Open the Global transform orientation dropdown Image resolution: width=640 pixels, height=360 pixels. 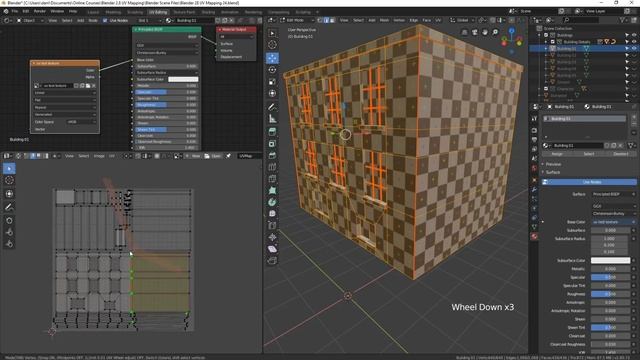click(462, 20)
